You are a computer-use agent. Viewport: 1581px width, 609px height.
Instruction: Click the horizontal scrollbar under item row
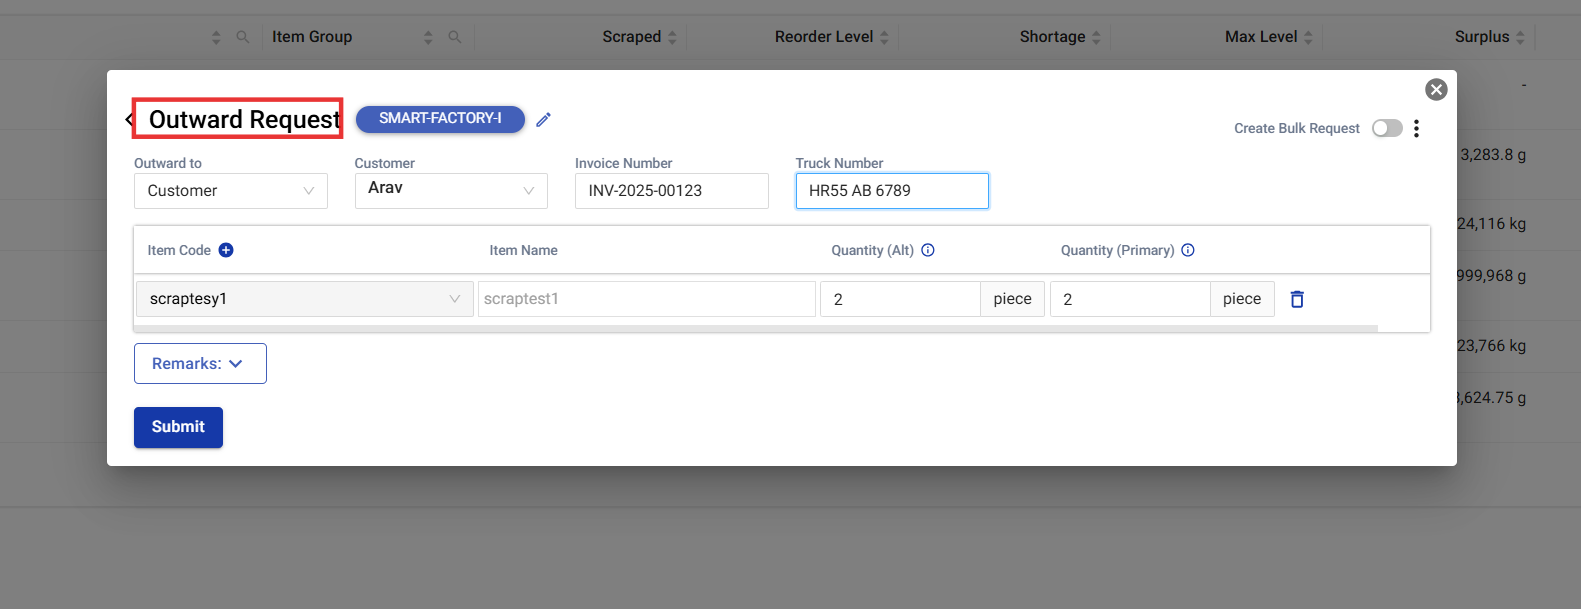(x=756, y=328)
